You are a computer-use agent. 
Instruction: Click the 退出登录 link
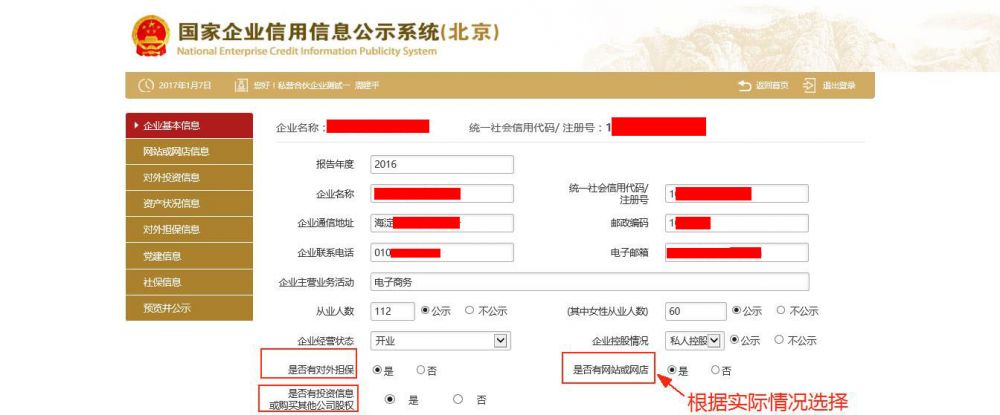point(838,86)
